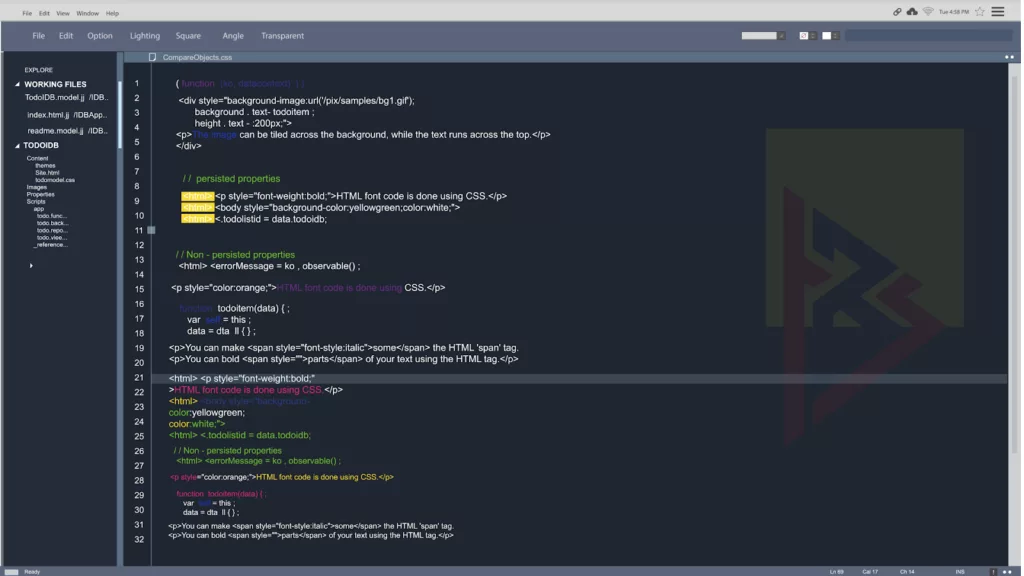Click the Wi-Fi status icon
Image resolution: width=1024 pixels, height=576 pixels.
point(928,12)
